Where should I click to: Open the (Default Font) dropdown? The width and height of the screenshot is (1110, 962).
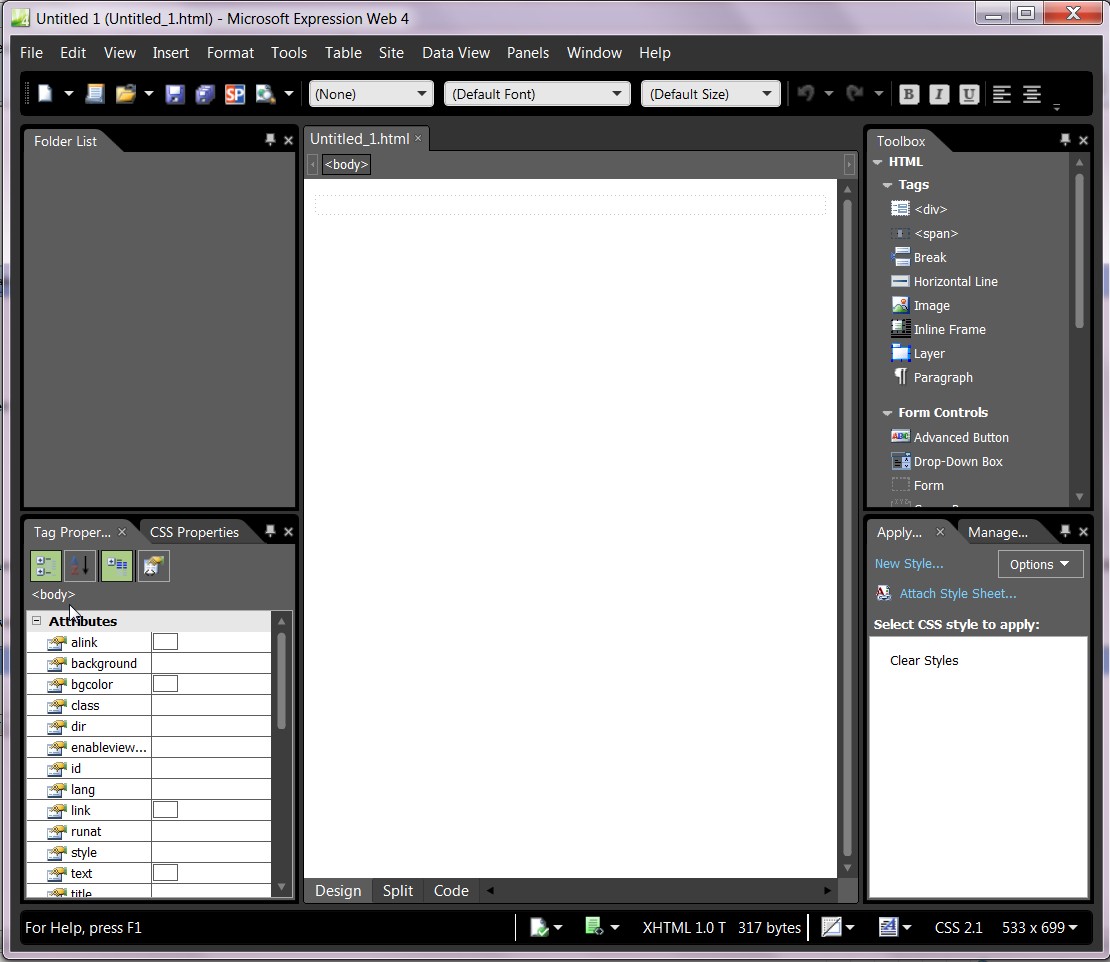pos(537,93)
